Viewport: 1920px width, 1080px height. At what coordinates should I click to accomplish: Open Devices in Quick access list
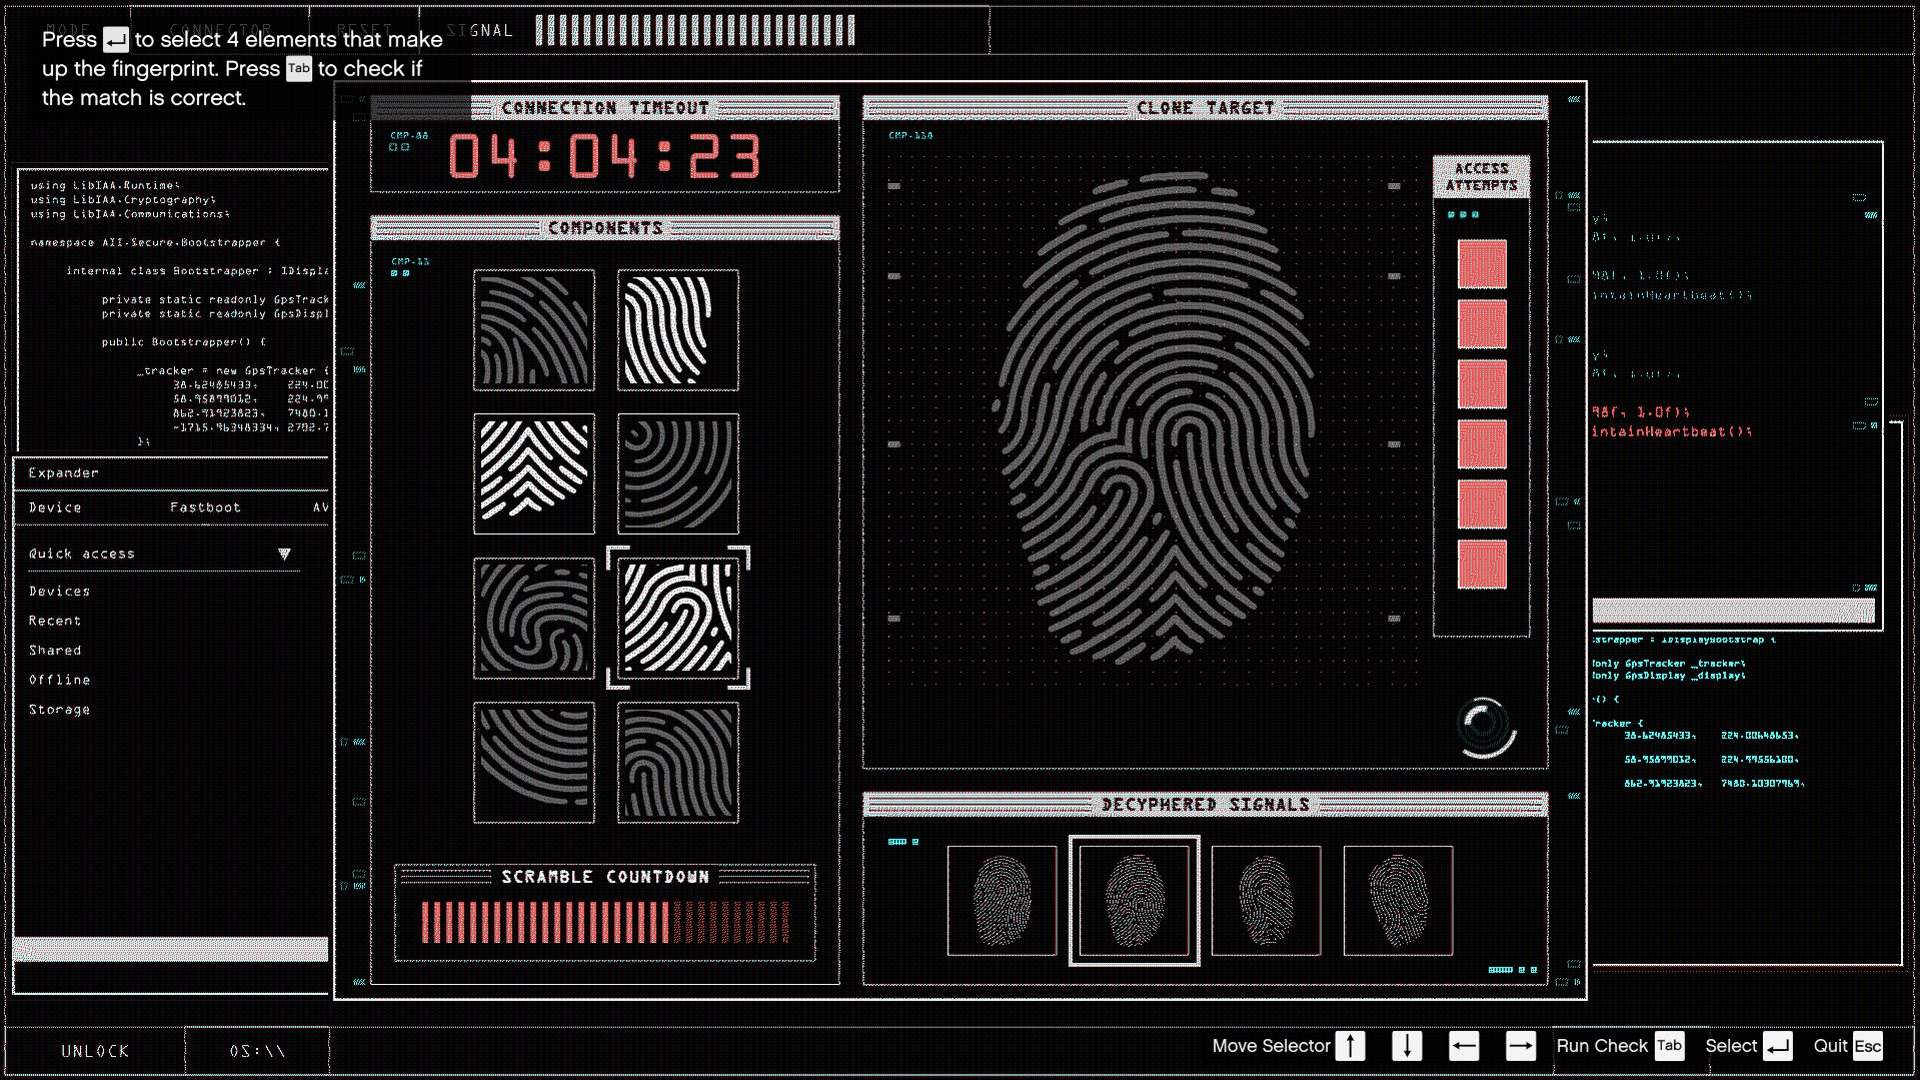(60, 592)
